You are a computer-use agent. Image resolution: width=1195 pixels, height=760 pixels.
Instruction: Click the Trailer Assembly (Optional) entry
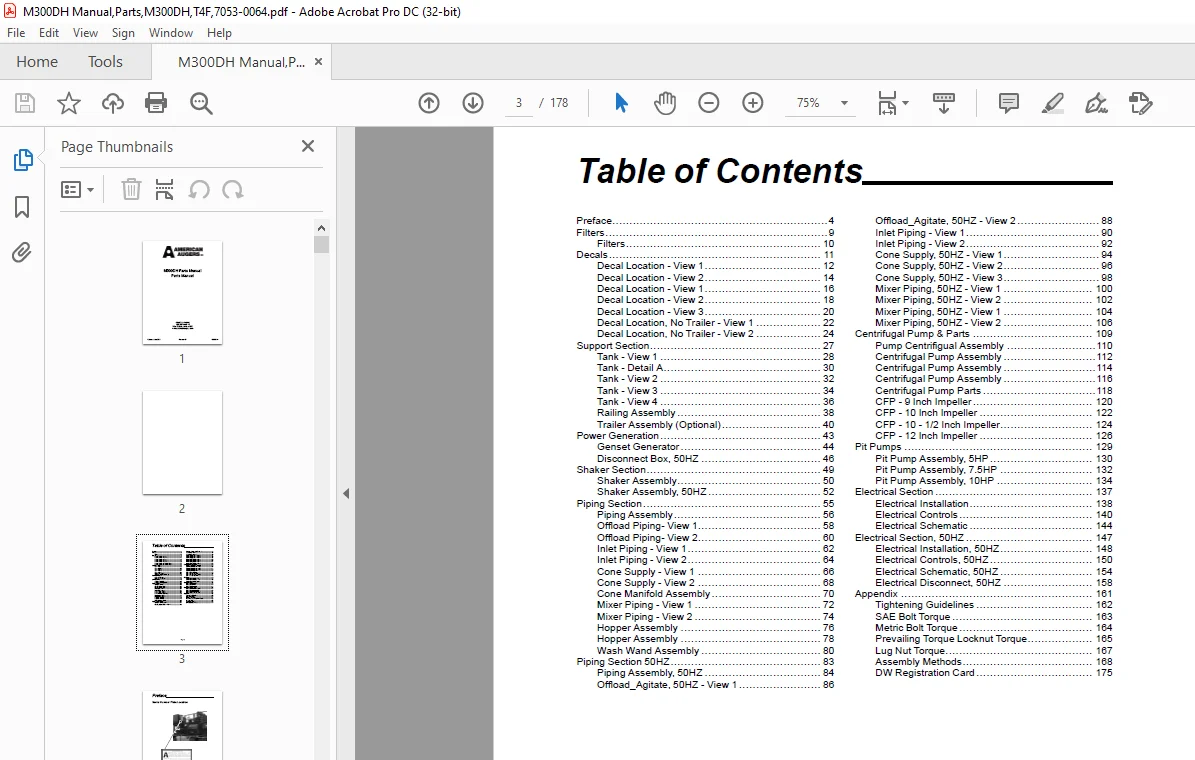[x=716, y=425]
